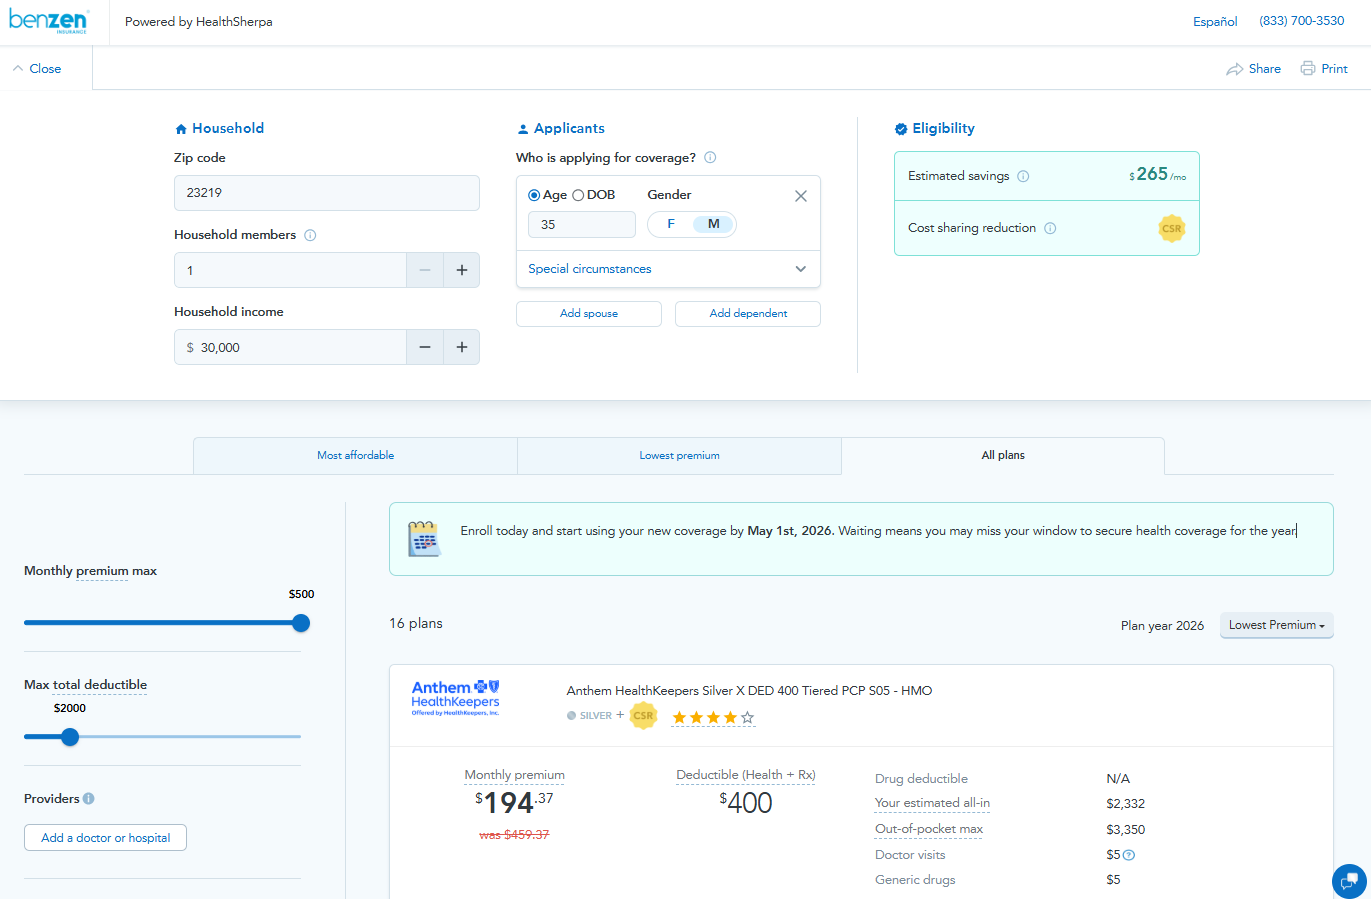1371x899 pixels.
Task: Click Add a doctor or hospital
Action: 105,838
